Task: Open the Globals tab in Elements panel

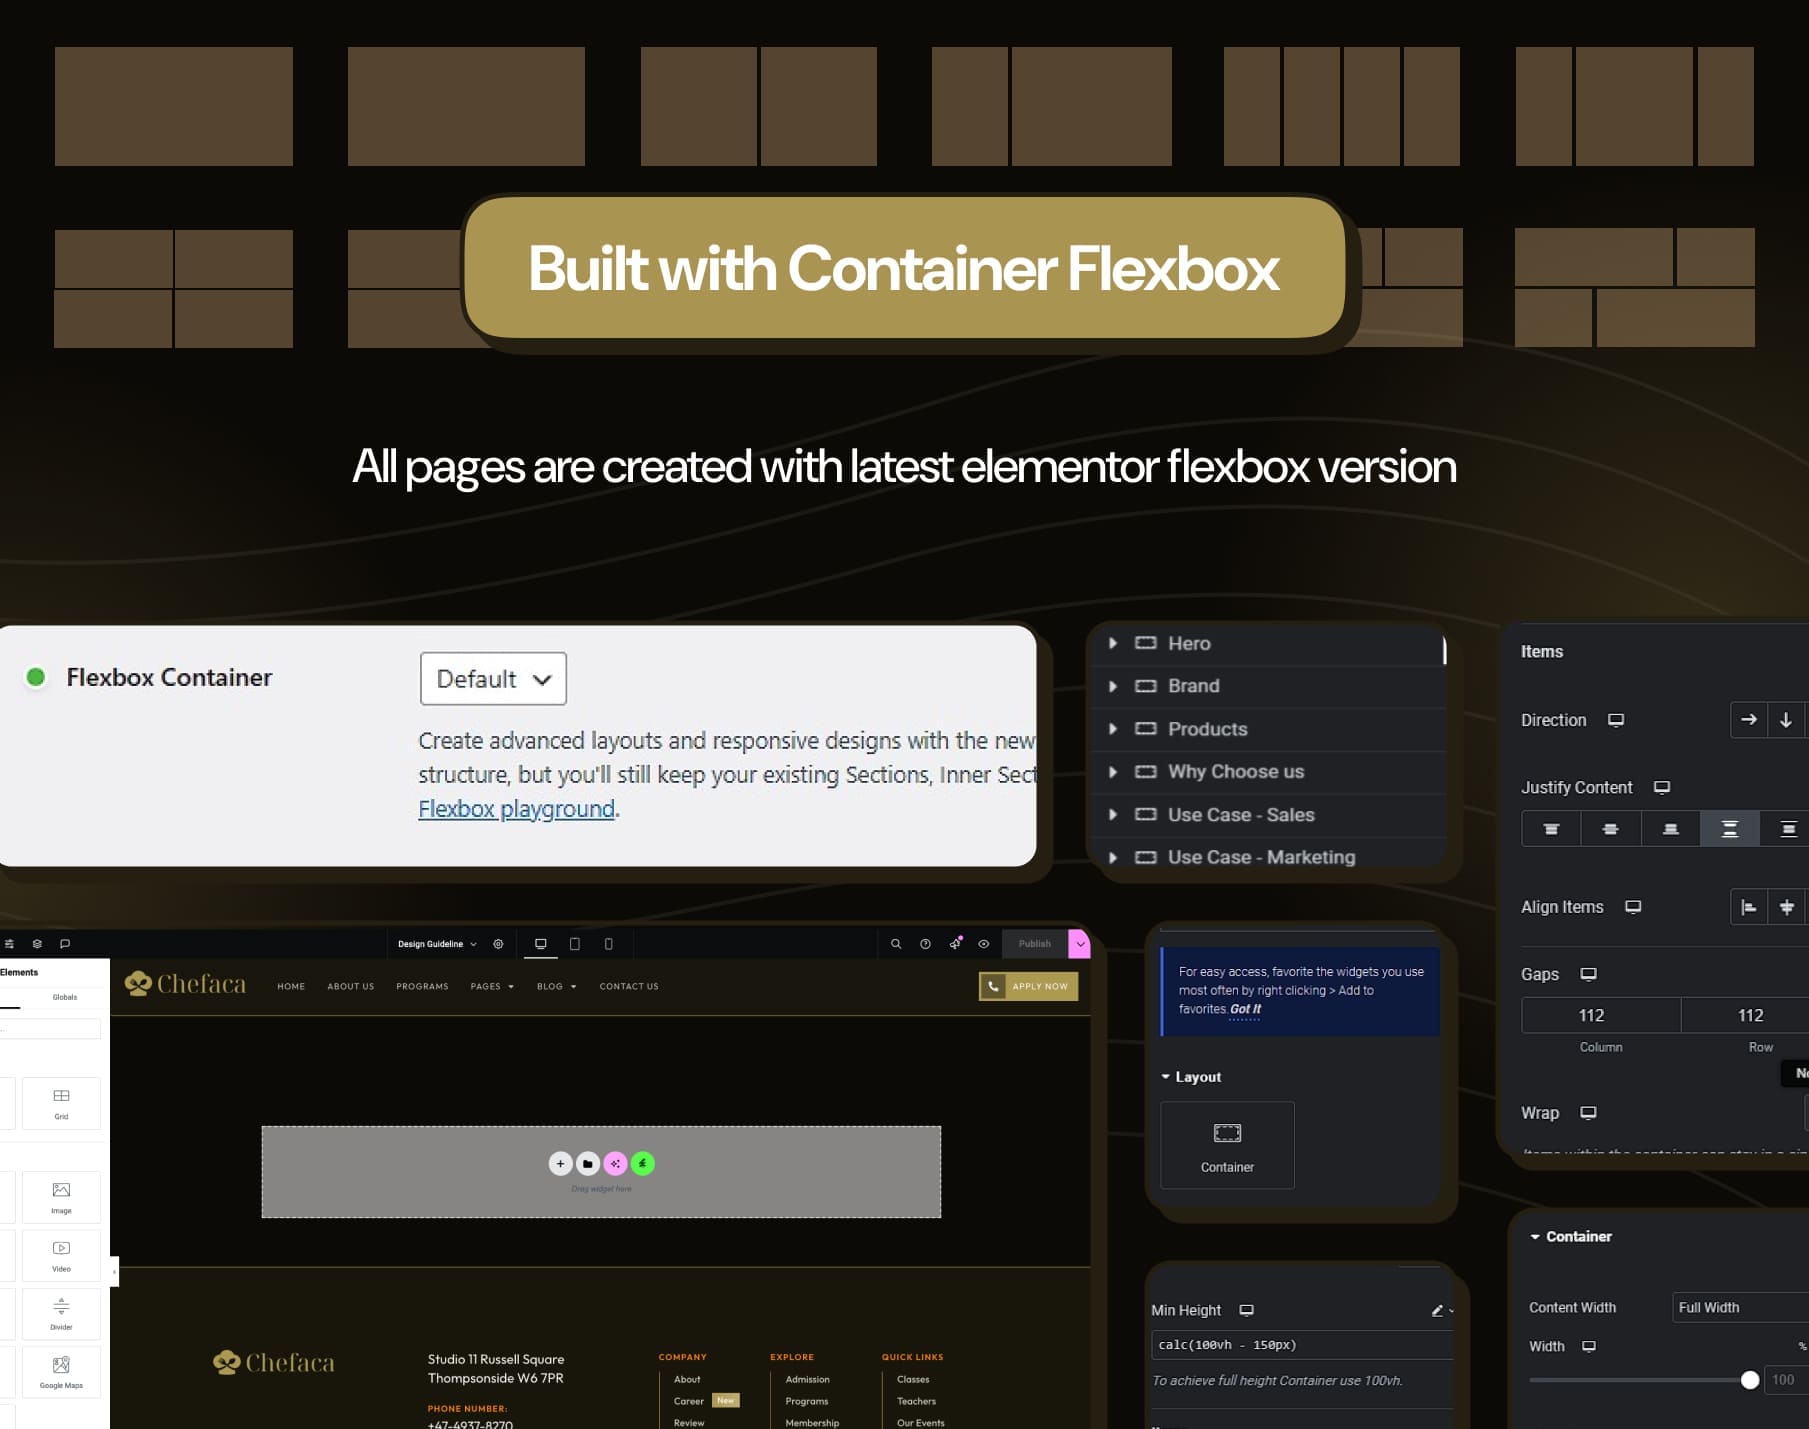Action: 65,997
